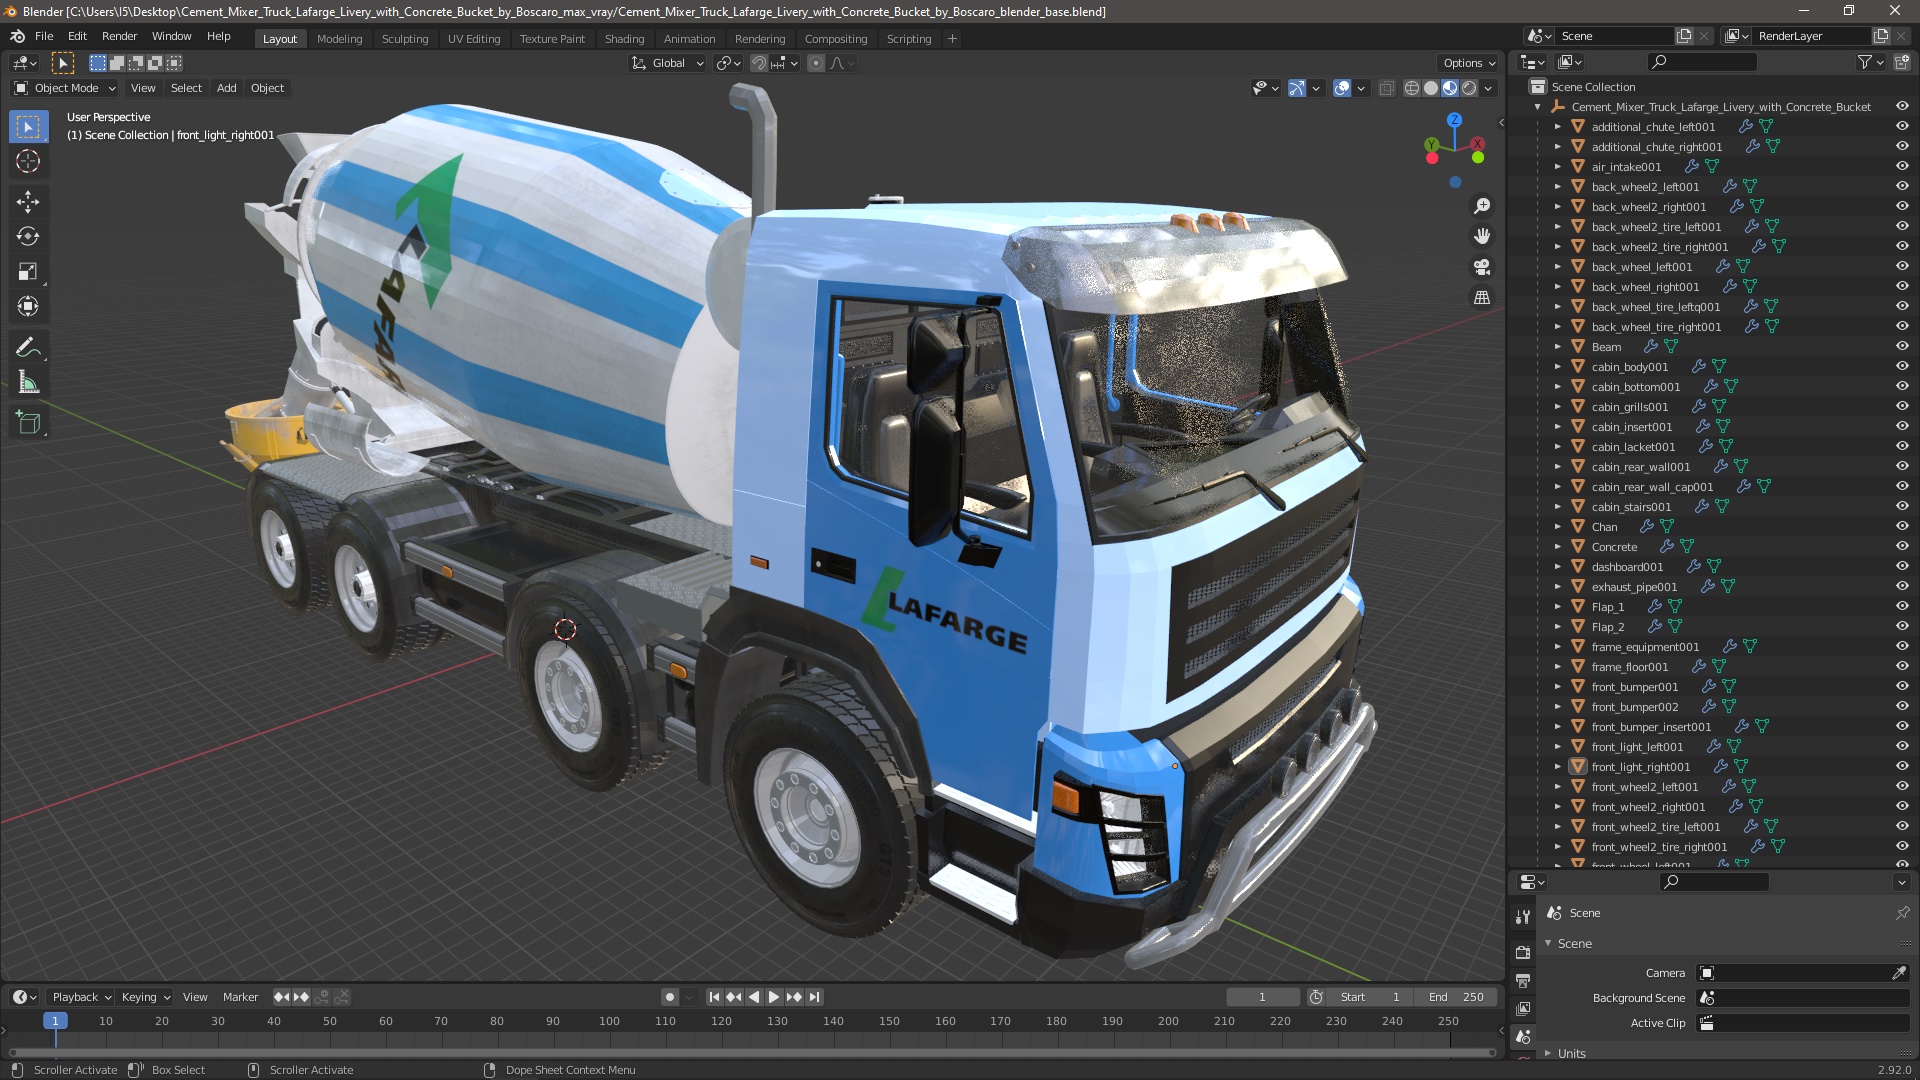Switch to wireframe viewport shading
The image size is (1920, 1080).
1412,88
